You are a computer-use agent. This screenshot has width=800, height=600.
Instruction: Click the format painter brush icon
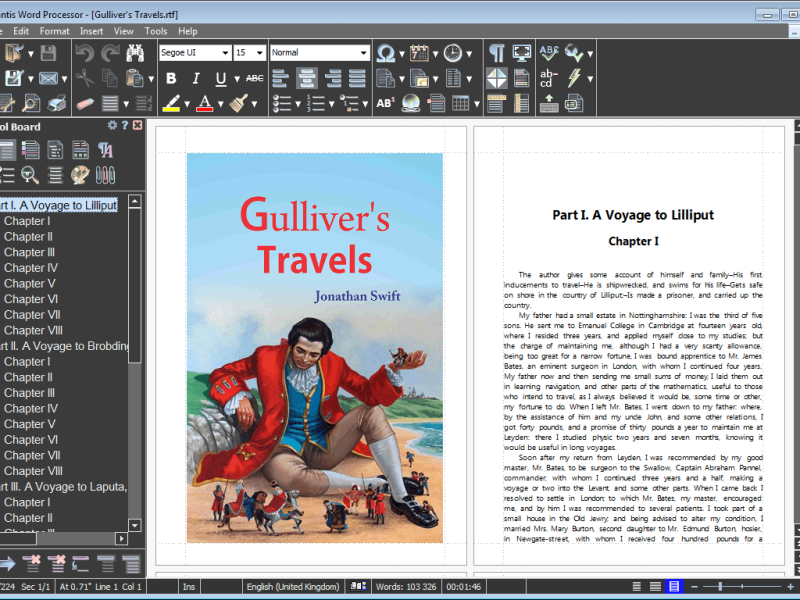(238, 104)
